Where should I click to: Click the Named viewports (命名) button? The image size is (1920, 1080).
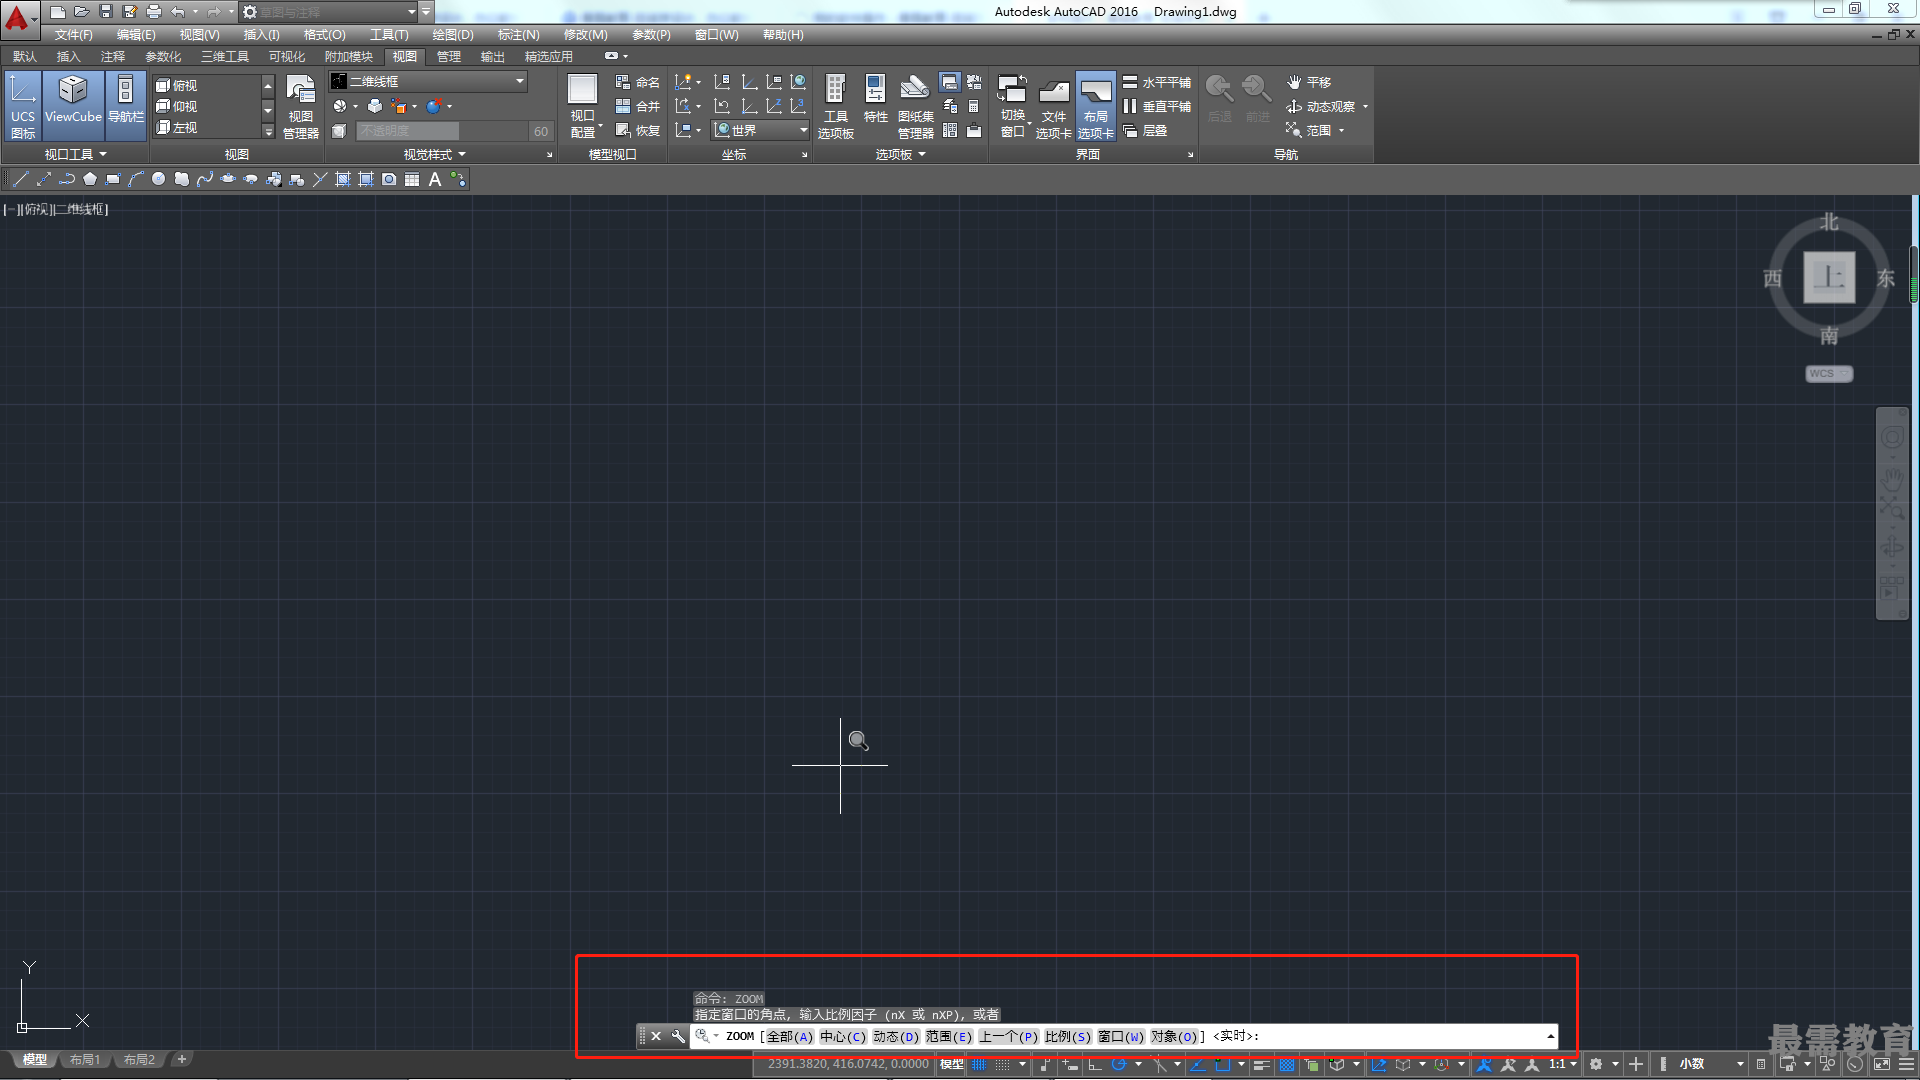pos(637,82)
